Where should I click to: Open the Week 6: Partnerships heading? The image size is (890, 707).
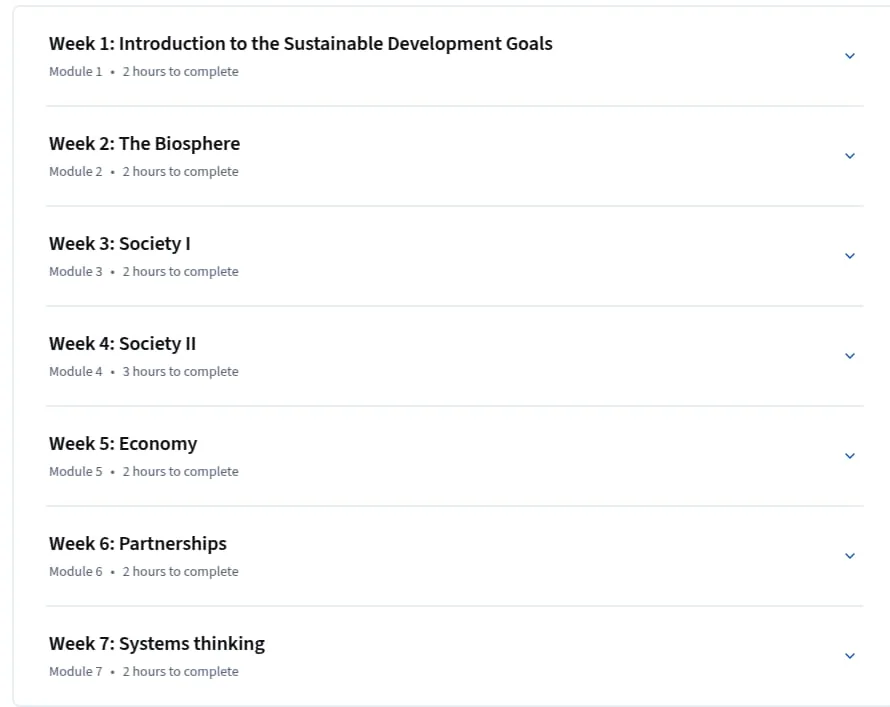[x=138, y=544]
